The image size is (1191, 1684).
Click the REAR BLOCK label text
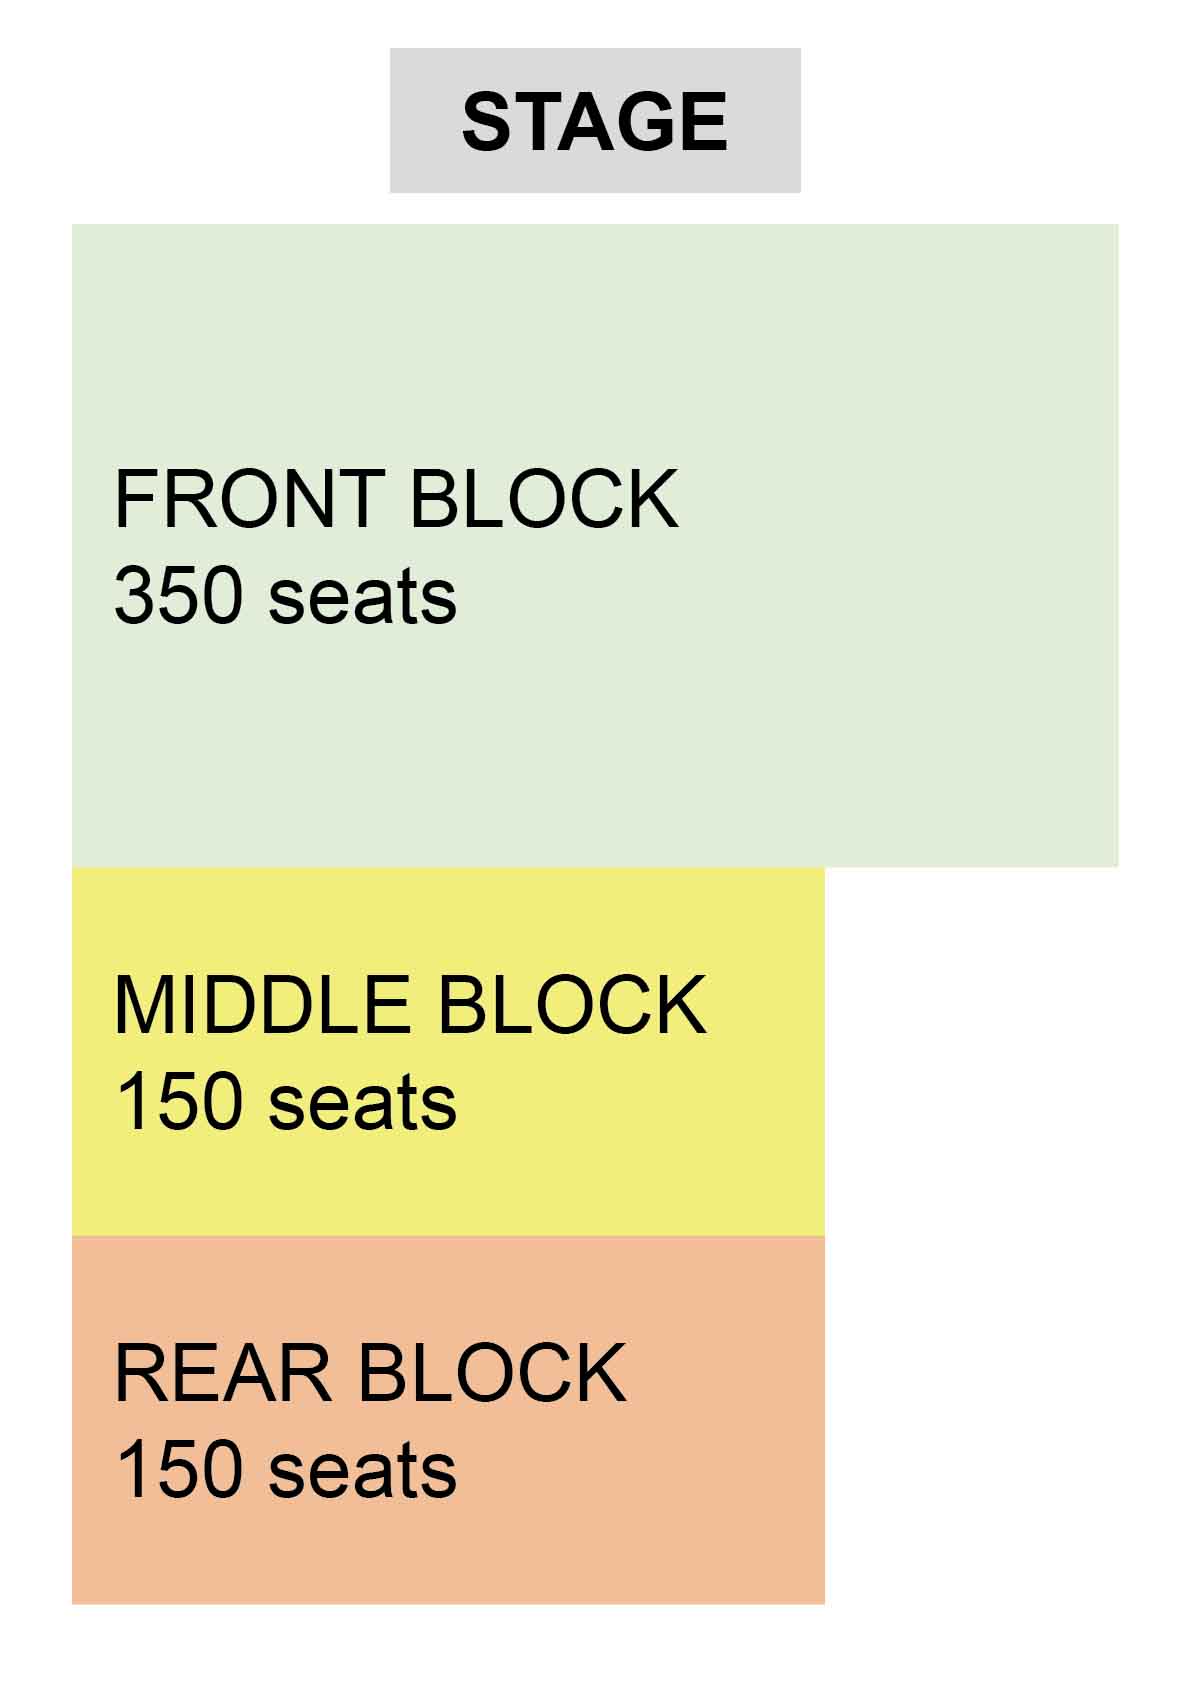370,1372
